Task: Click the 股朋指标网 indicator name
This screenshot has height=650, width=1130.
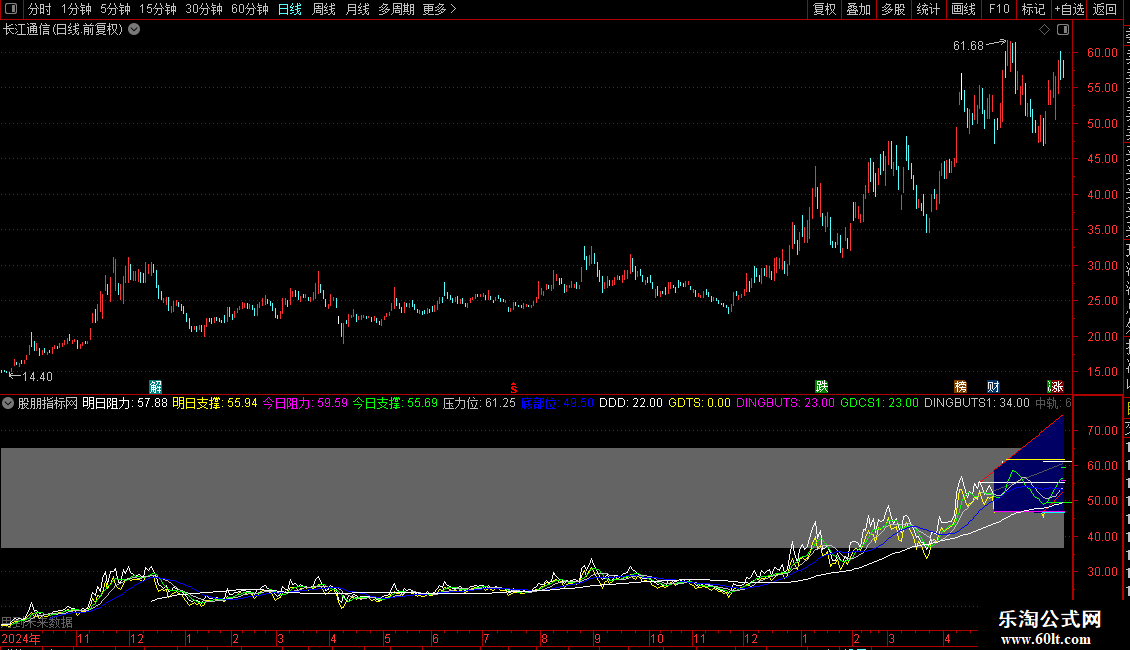Action: coord(48,404)
